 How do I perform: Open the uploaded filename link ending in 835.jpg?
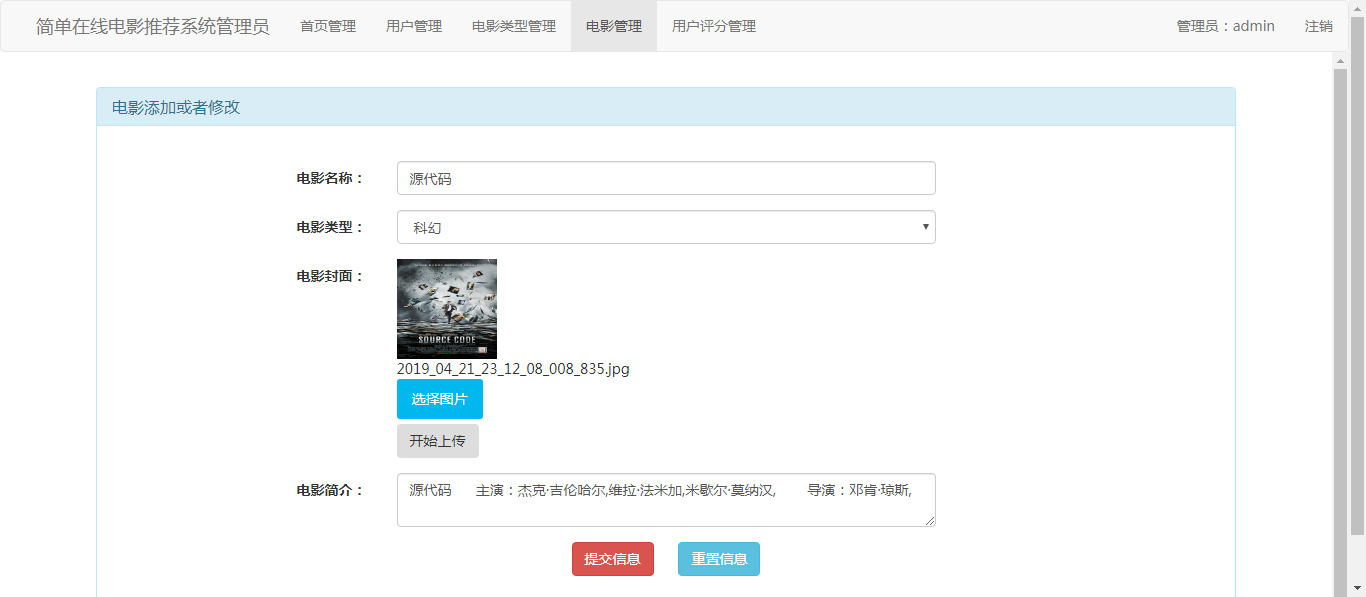[512, 368]
